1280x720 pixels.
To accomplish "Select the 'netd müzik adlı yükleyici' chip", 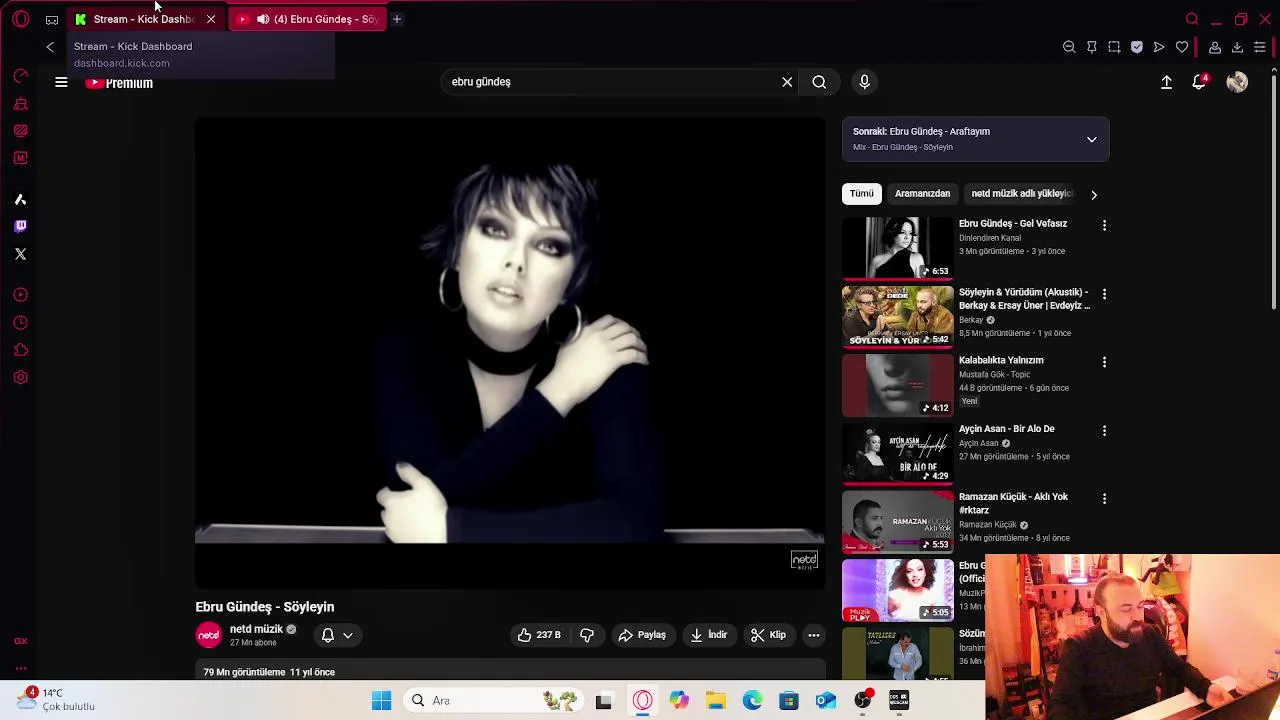I will [x=1021, y=193].
